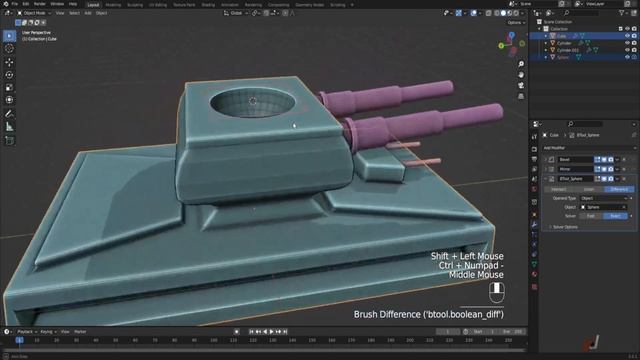This screenshot has height=360, width=640.
Task: Switch to the Sculpting workspace tab
Action: tap(135, 5)
